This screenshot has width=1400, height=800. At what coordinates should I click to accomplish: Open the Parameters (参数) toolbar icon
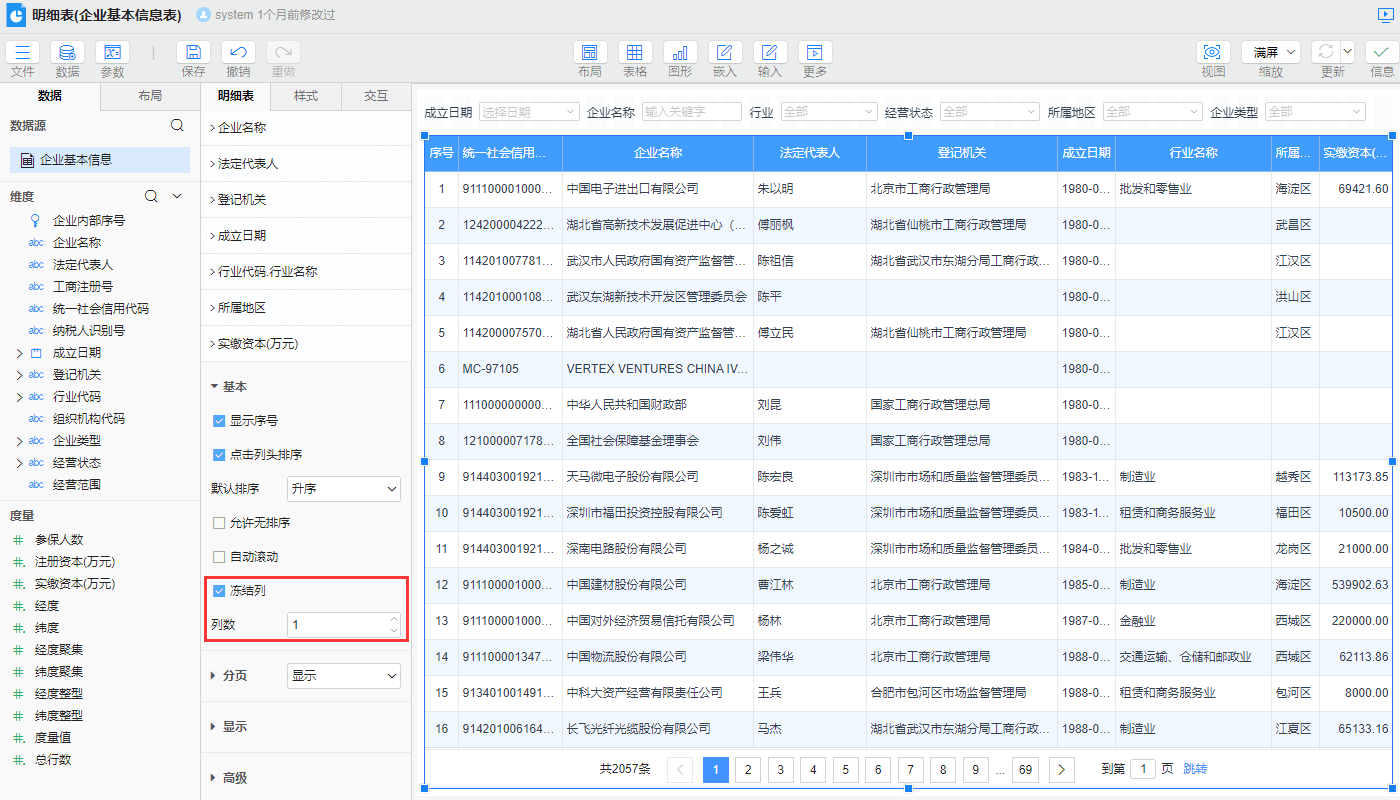click(112, 53)
